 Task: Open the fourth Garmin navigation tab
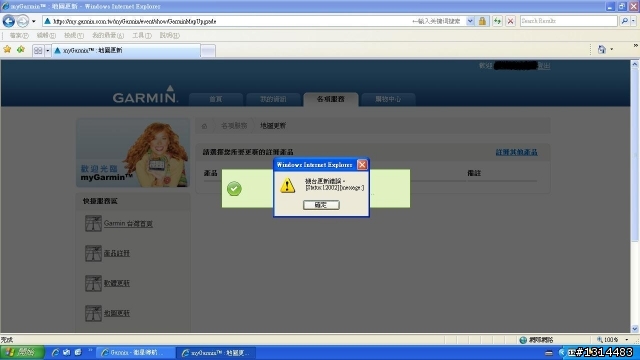pyautogui.click(x=388, y=99)
